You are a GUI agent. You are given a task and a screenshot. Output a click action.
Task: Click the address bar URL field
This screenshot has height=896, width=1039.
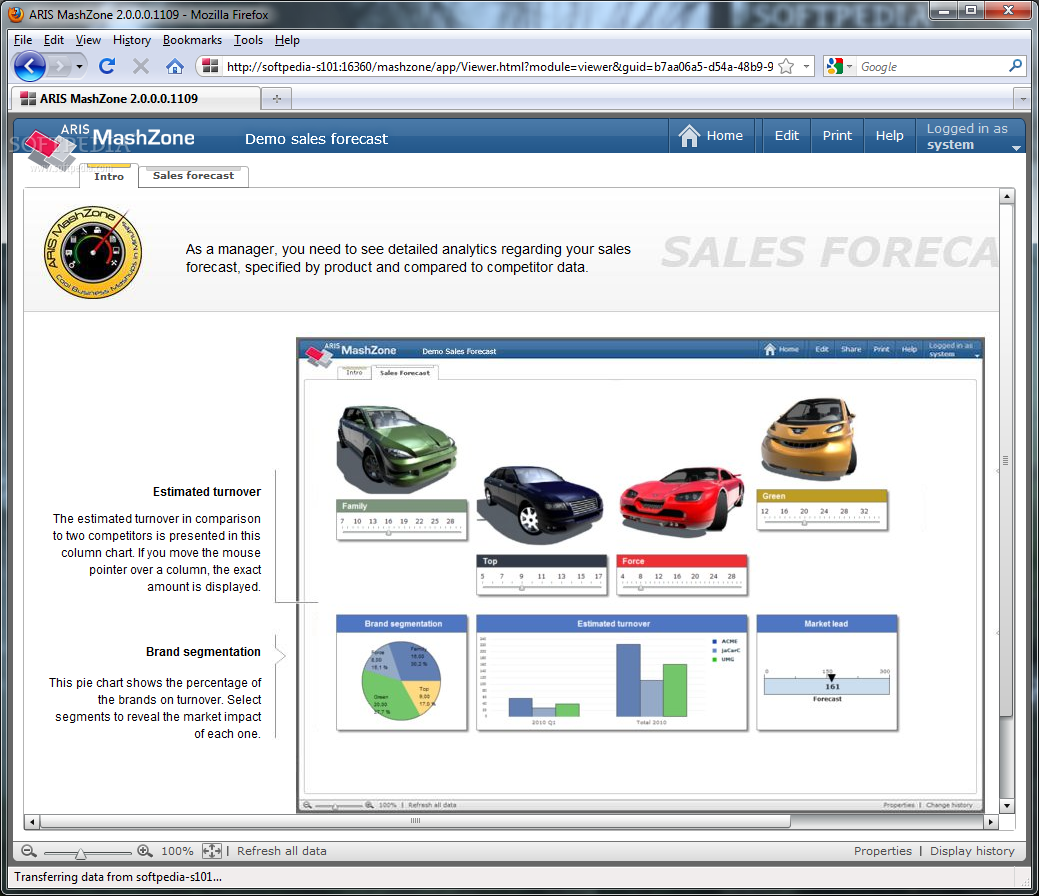coord(500,66)
